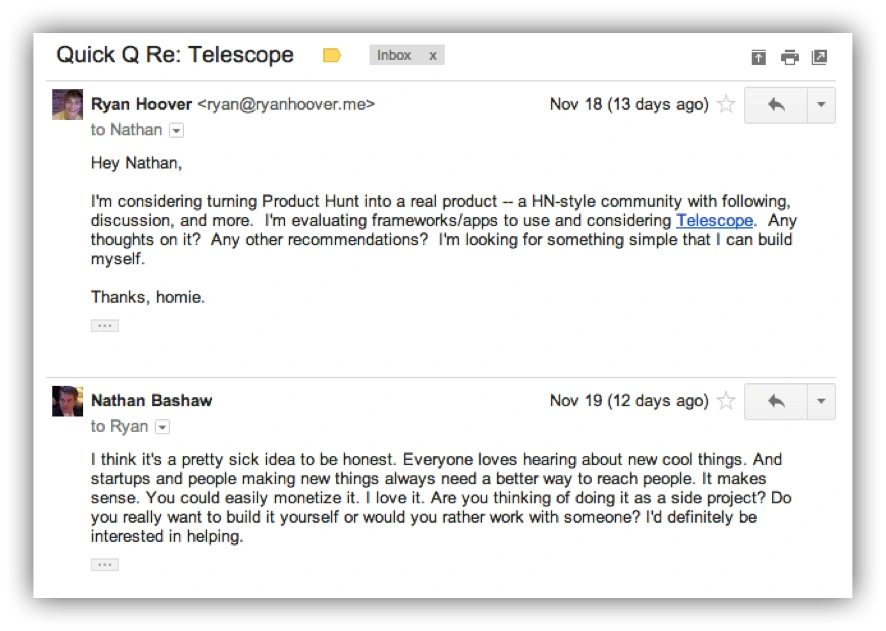
Task: Click the Inbox label tag
Action: point(394,56)
